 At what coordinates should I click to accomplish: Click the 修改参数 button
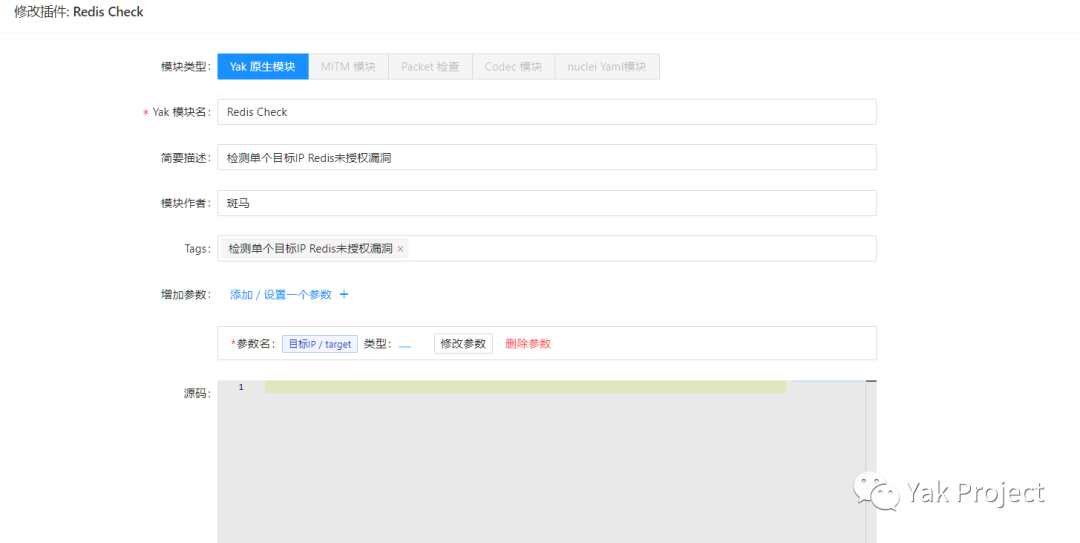point(464,343)
